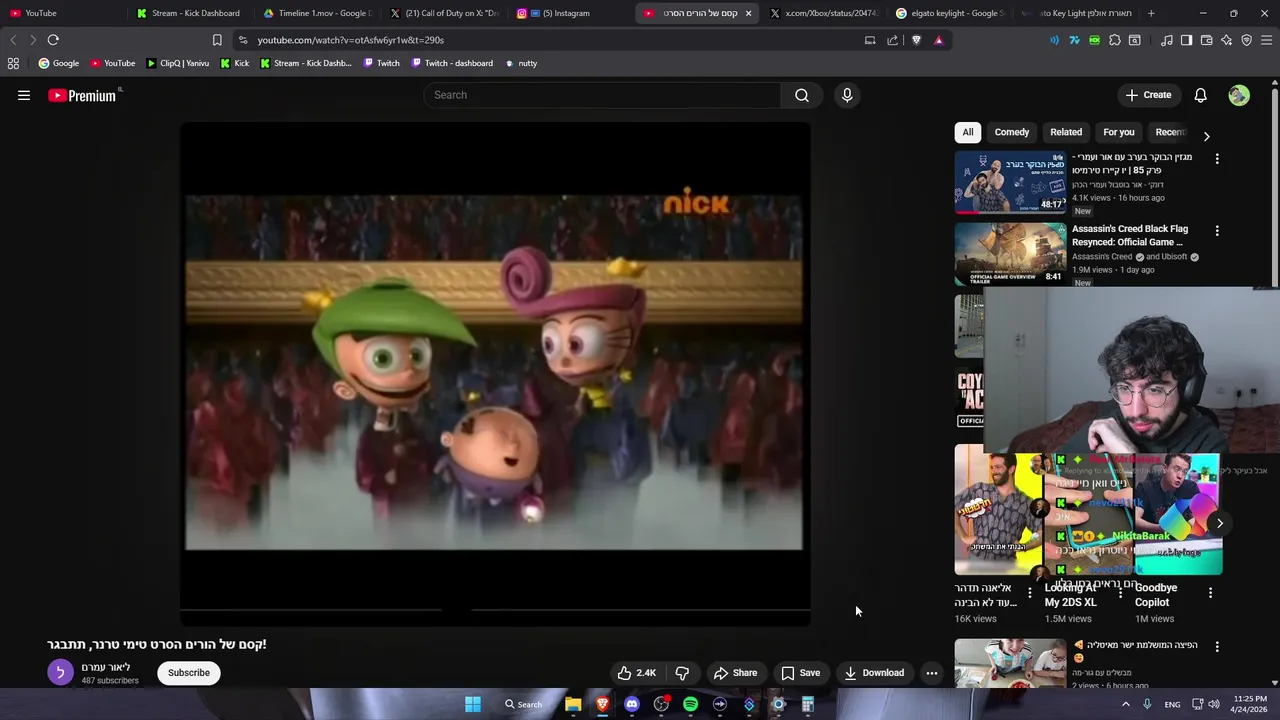This screenshot has width=1280, height=720.
Task: Switch to the Instagram tab
Action: [x=572, y=13]
